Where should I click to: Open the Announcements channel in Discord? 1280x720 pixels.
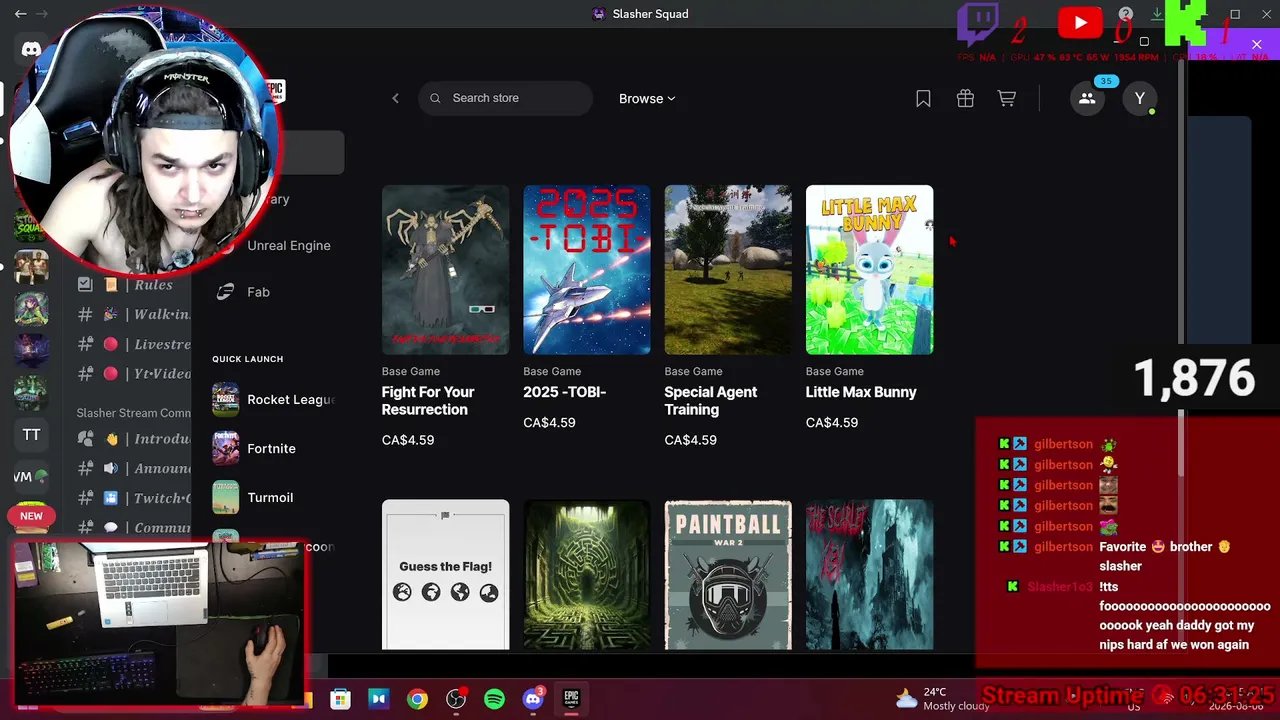pos(134,468)
